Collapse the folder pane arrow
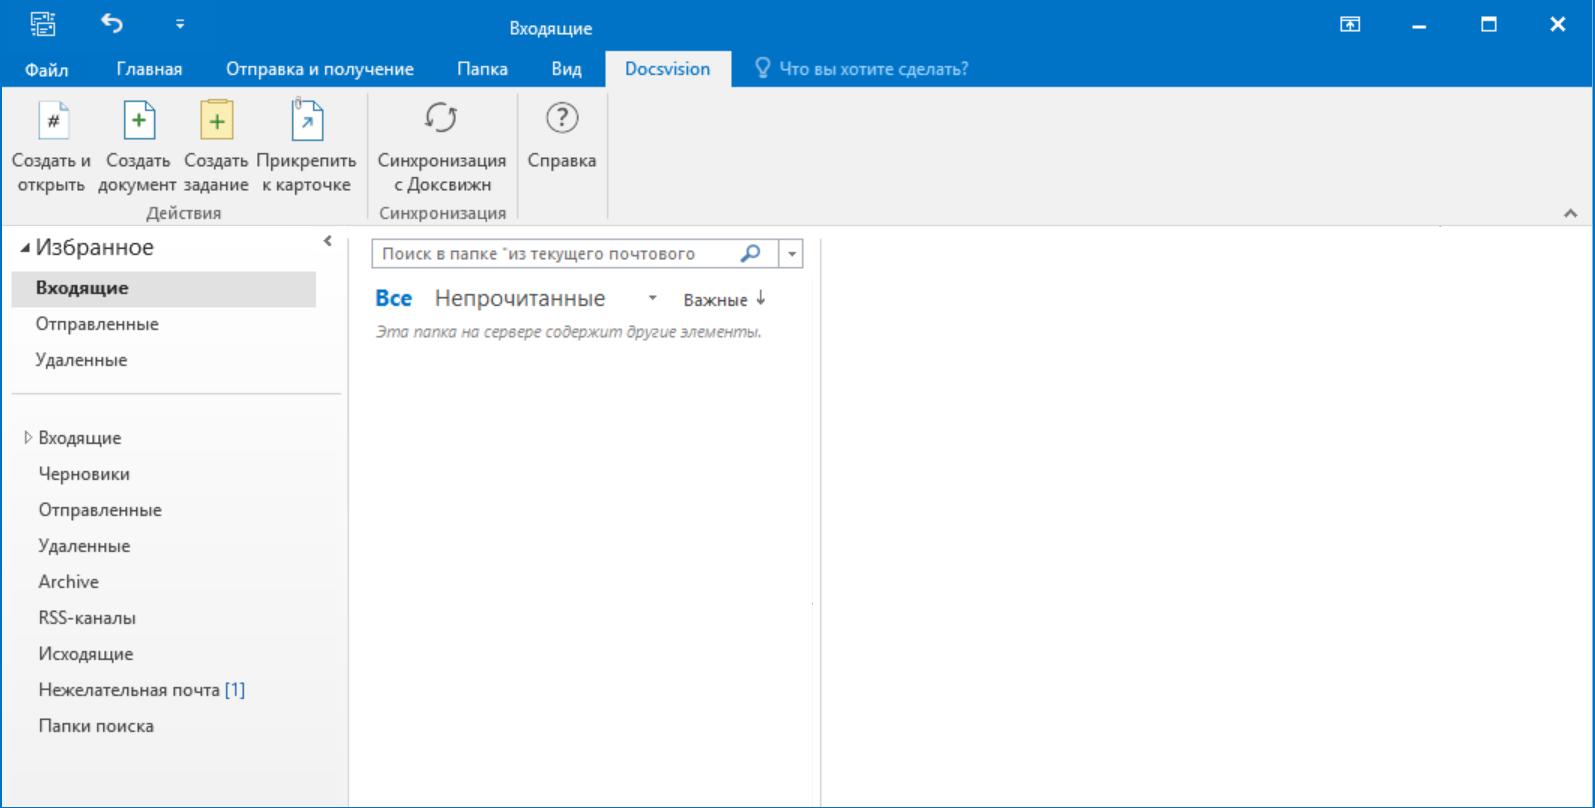This screenshot has height=808, width=1595. 327,241
